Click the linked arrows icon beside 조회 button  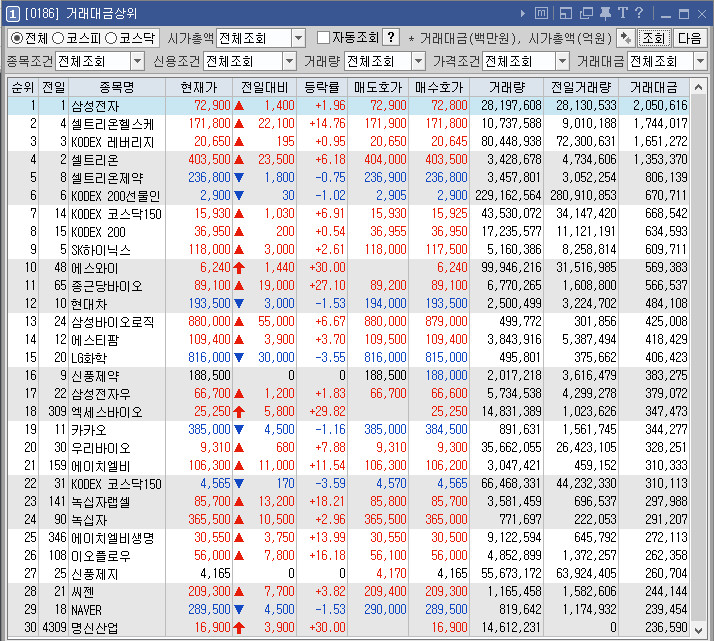pos(626,38)
